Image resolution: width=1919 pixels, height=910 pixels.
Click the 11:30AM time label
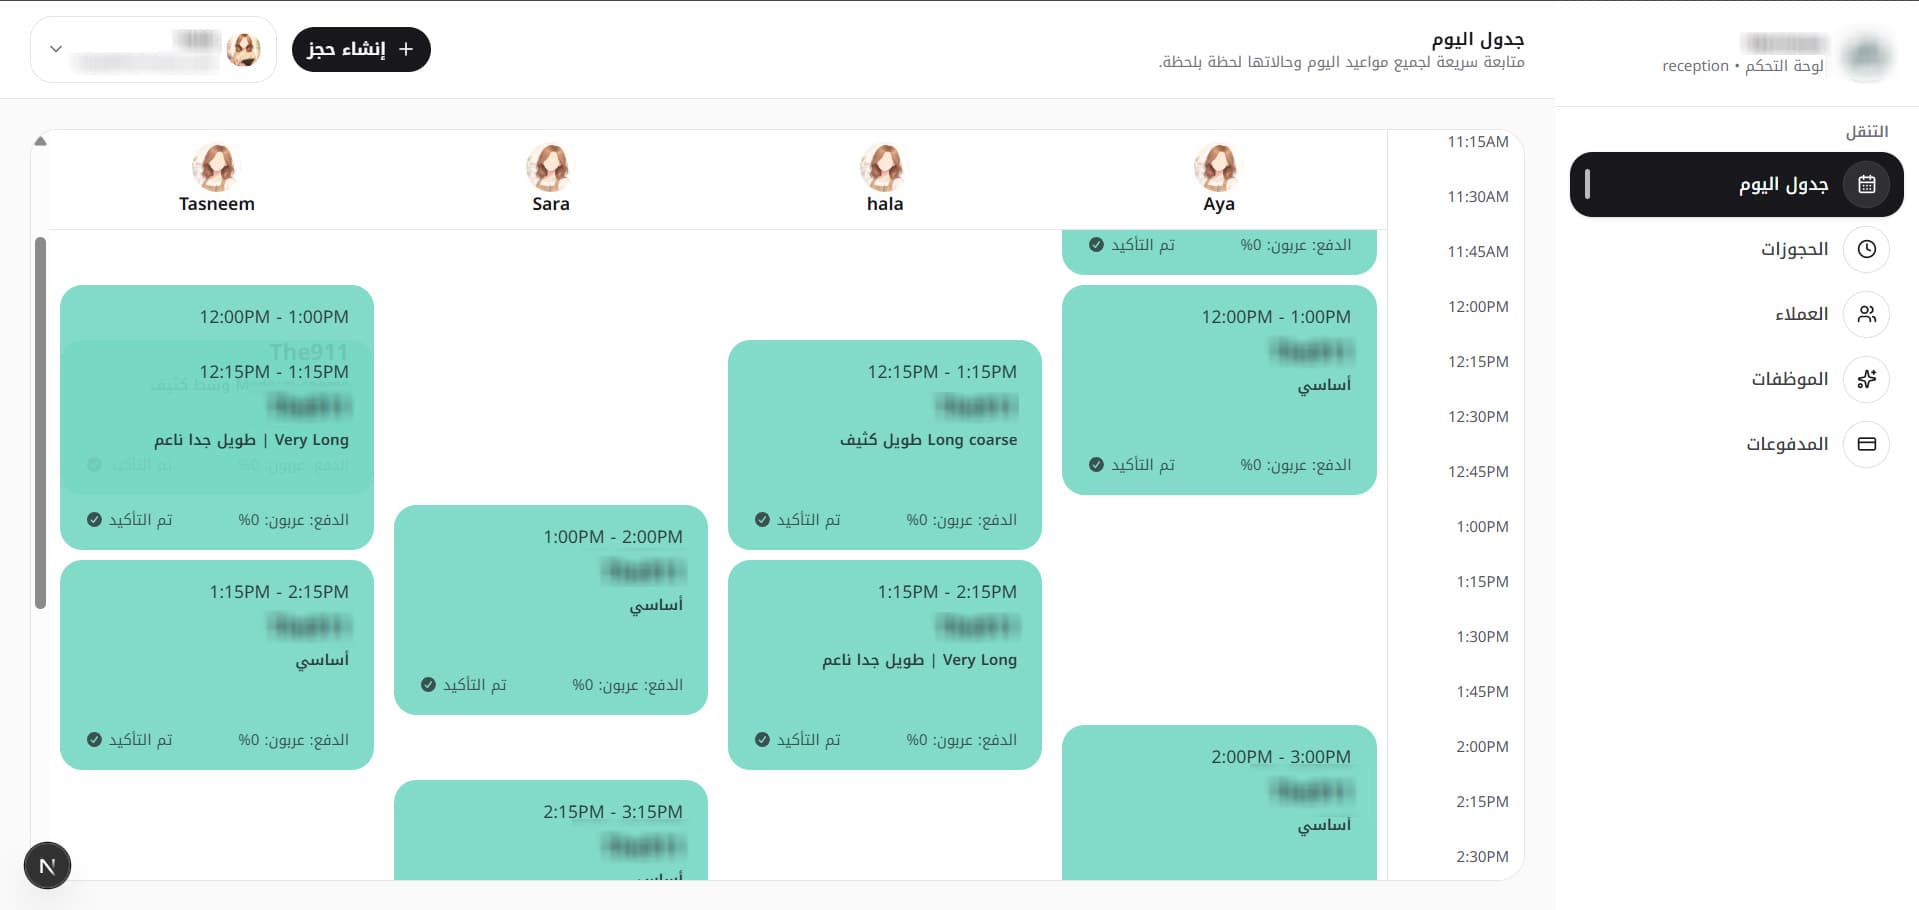[1478, 197]
